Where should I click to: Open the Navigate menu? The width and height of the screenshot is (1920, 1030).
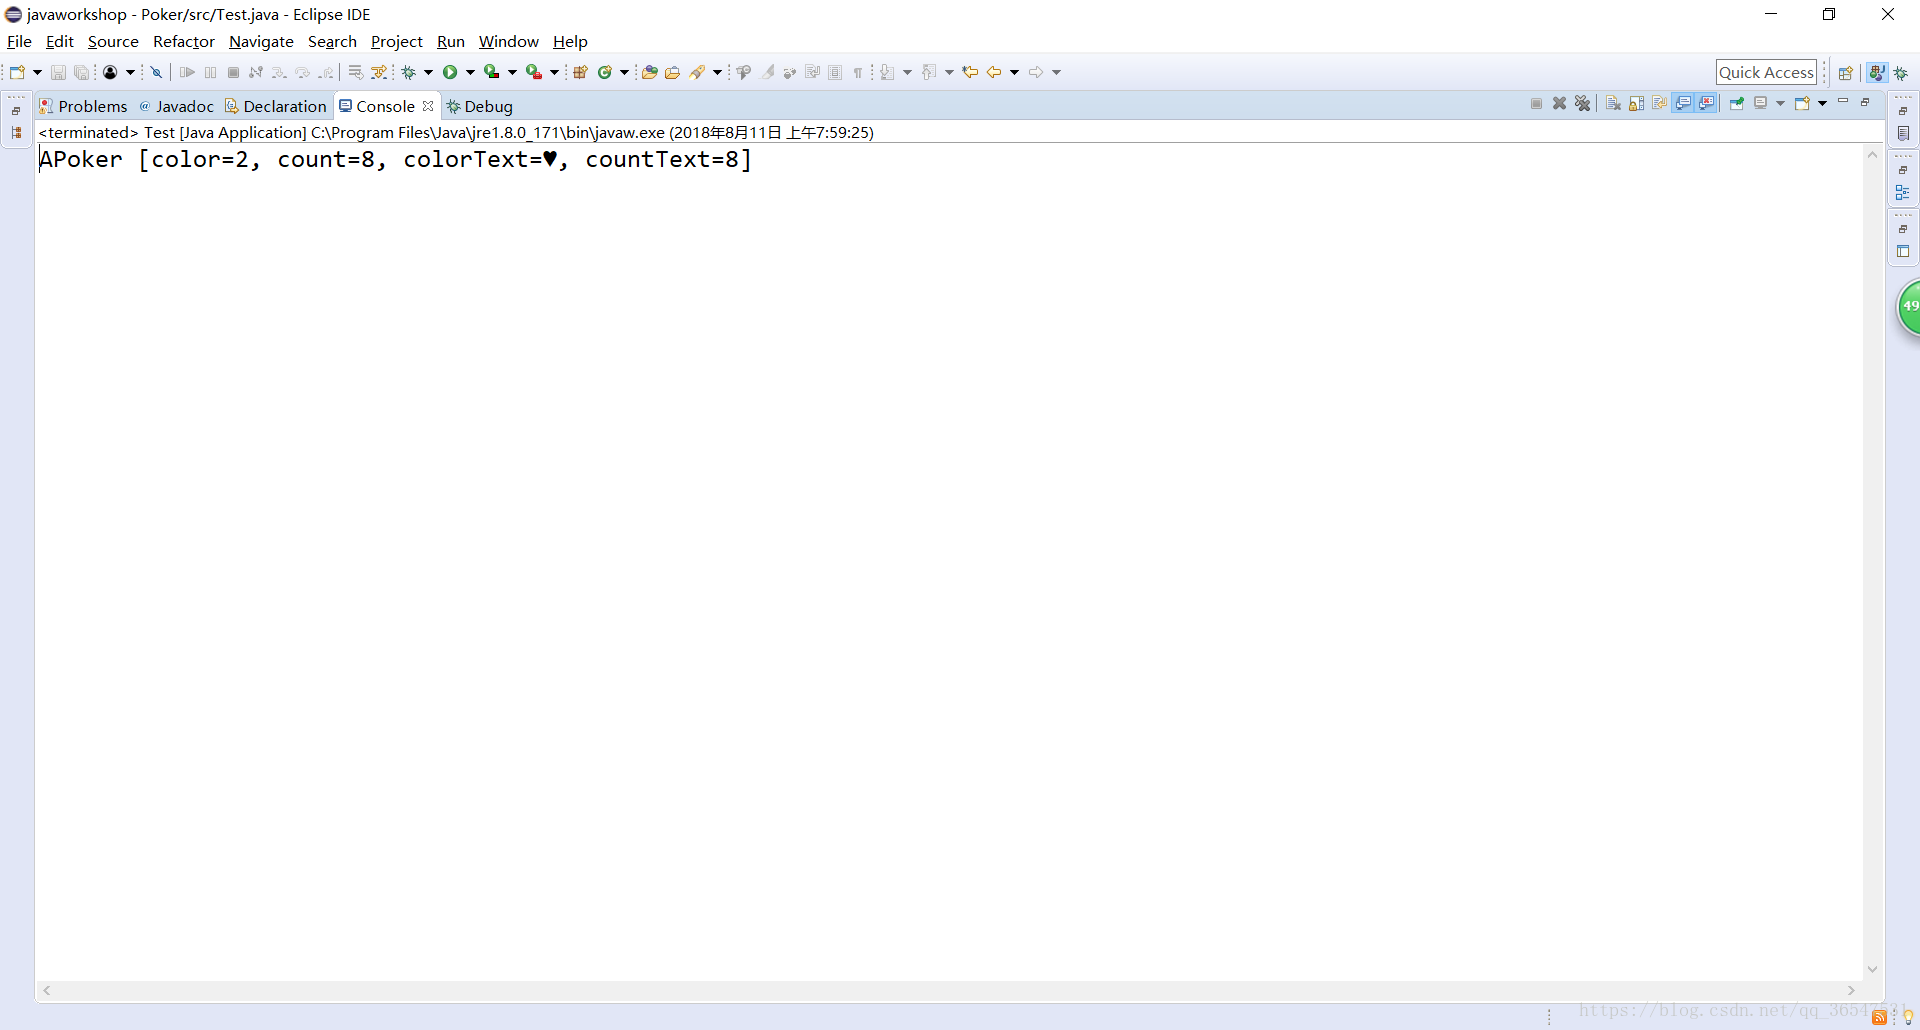pos(261,41)
